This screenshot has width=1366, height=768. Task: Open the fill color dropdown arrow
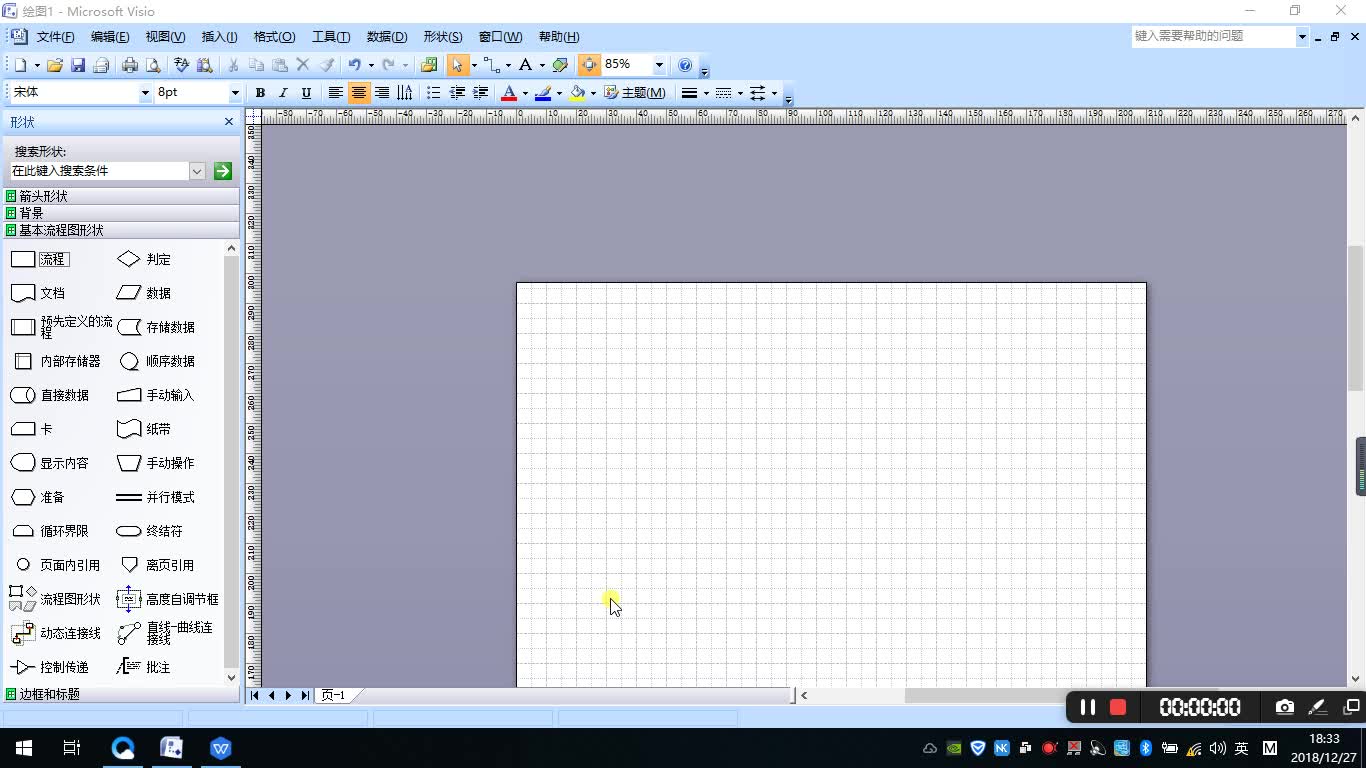pos(593,92)
